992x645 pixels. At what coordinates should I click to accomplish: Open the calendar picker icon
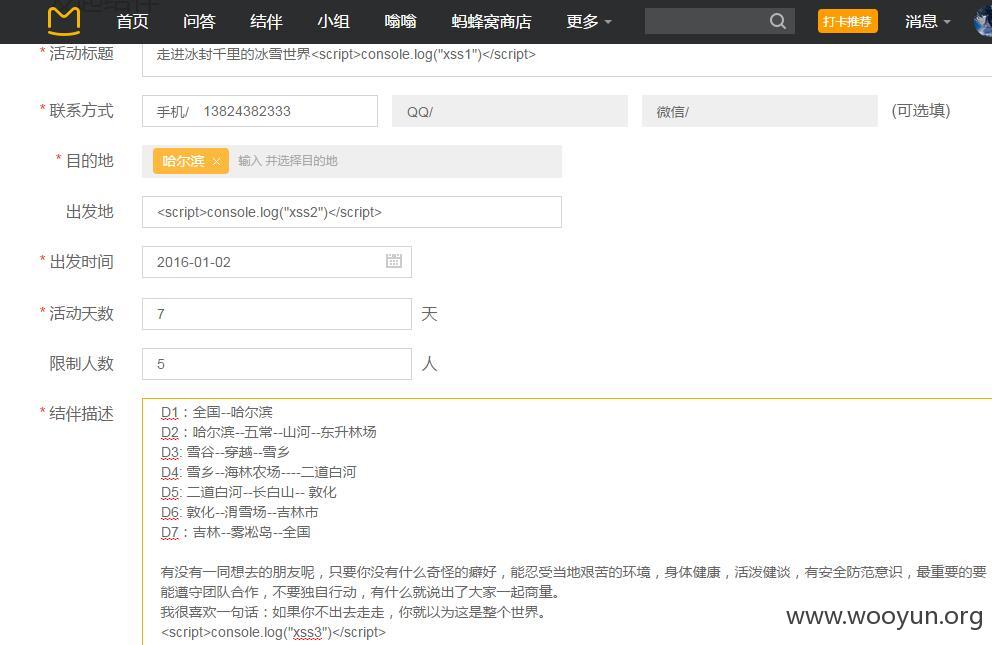coord(394,261)
